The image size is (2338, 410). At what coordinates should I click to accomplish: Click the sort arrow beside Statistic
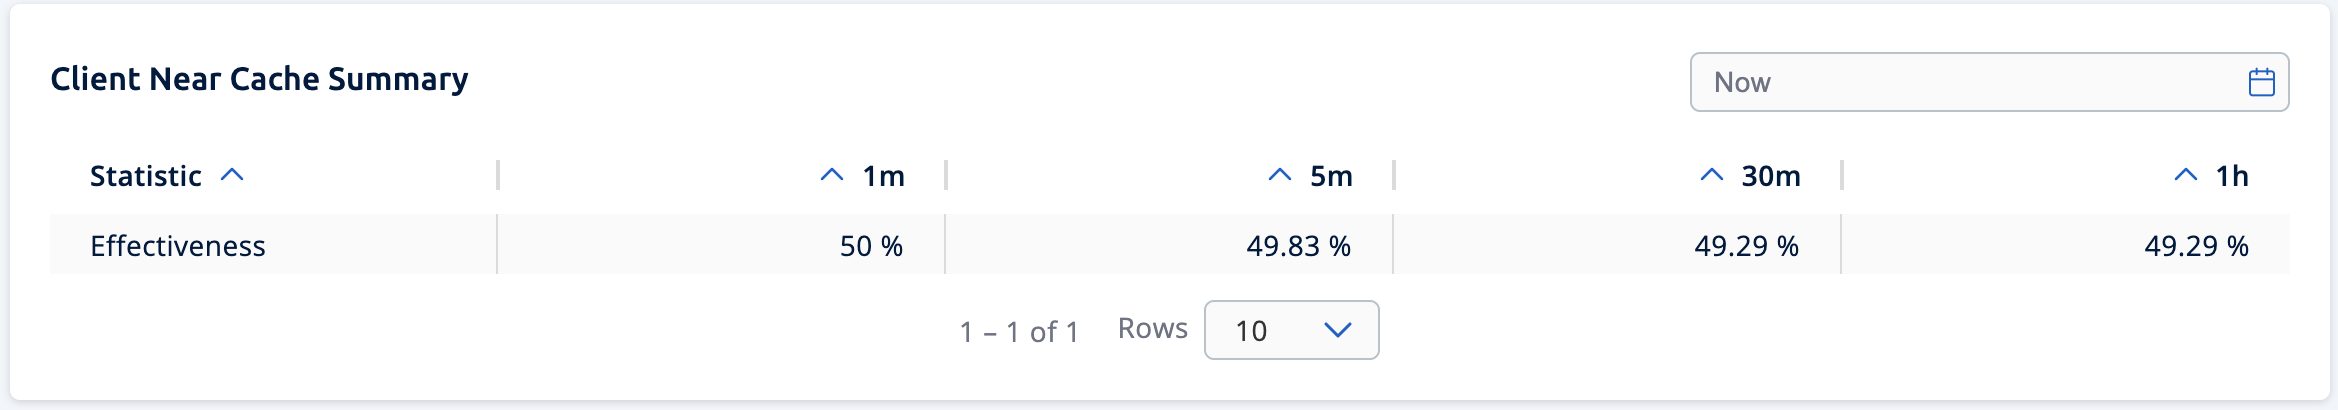pos(232,175)
